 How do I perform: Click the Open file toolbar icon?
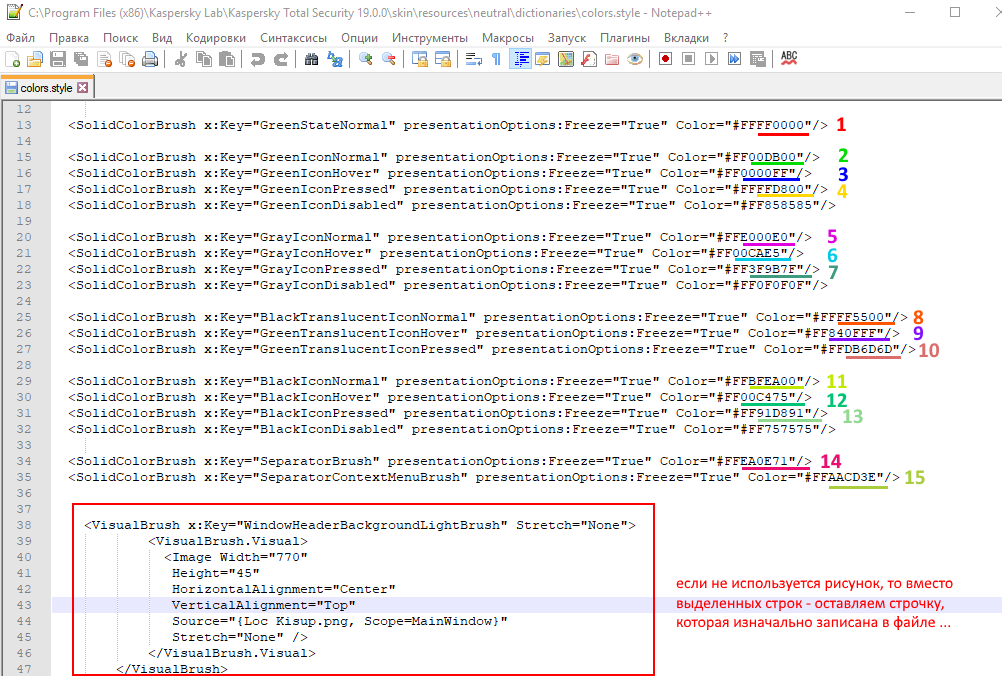(x=35, y=59)
